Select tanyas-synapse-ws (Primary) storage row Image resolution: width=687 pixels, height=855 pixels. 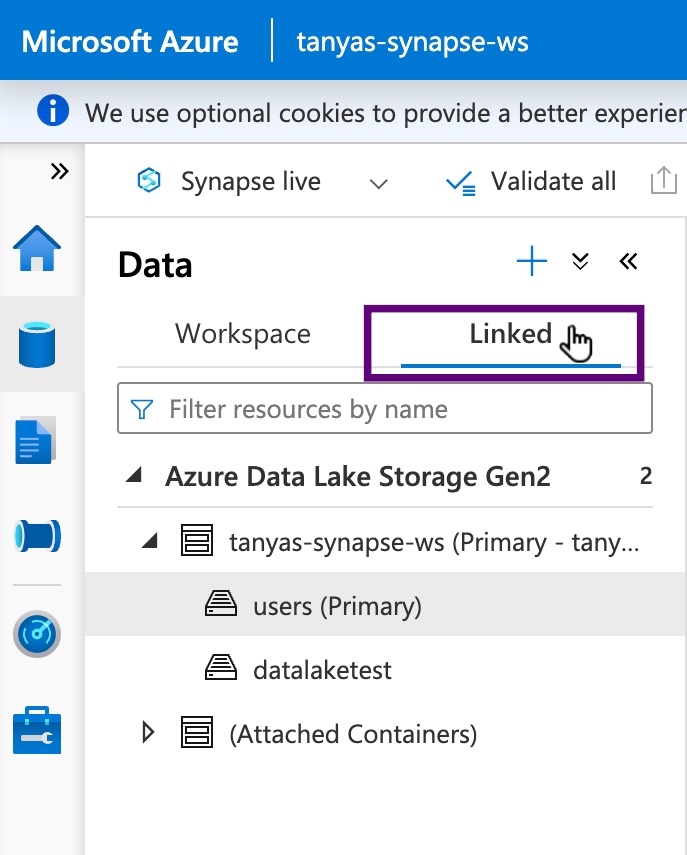pos(385,541)
